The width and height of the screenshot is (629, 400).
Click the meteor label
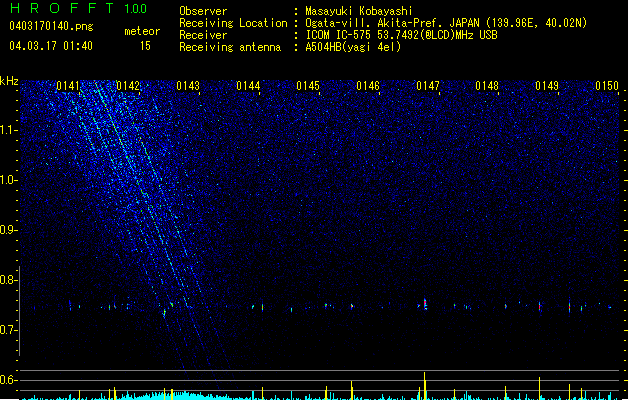point(142,31)
